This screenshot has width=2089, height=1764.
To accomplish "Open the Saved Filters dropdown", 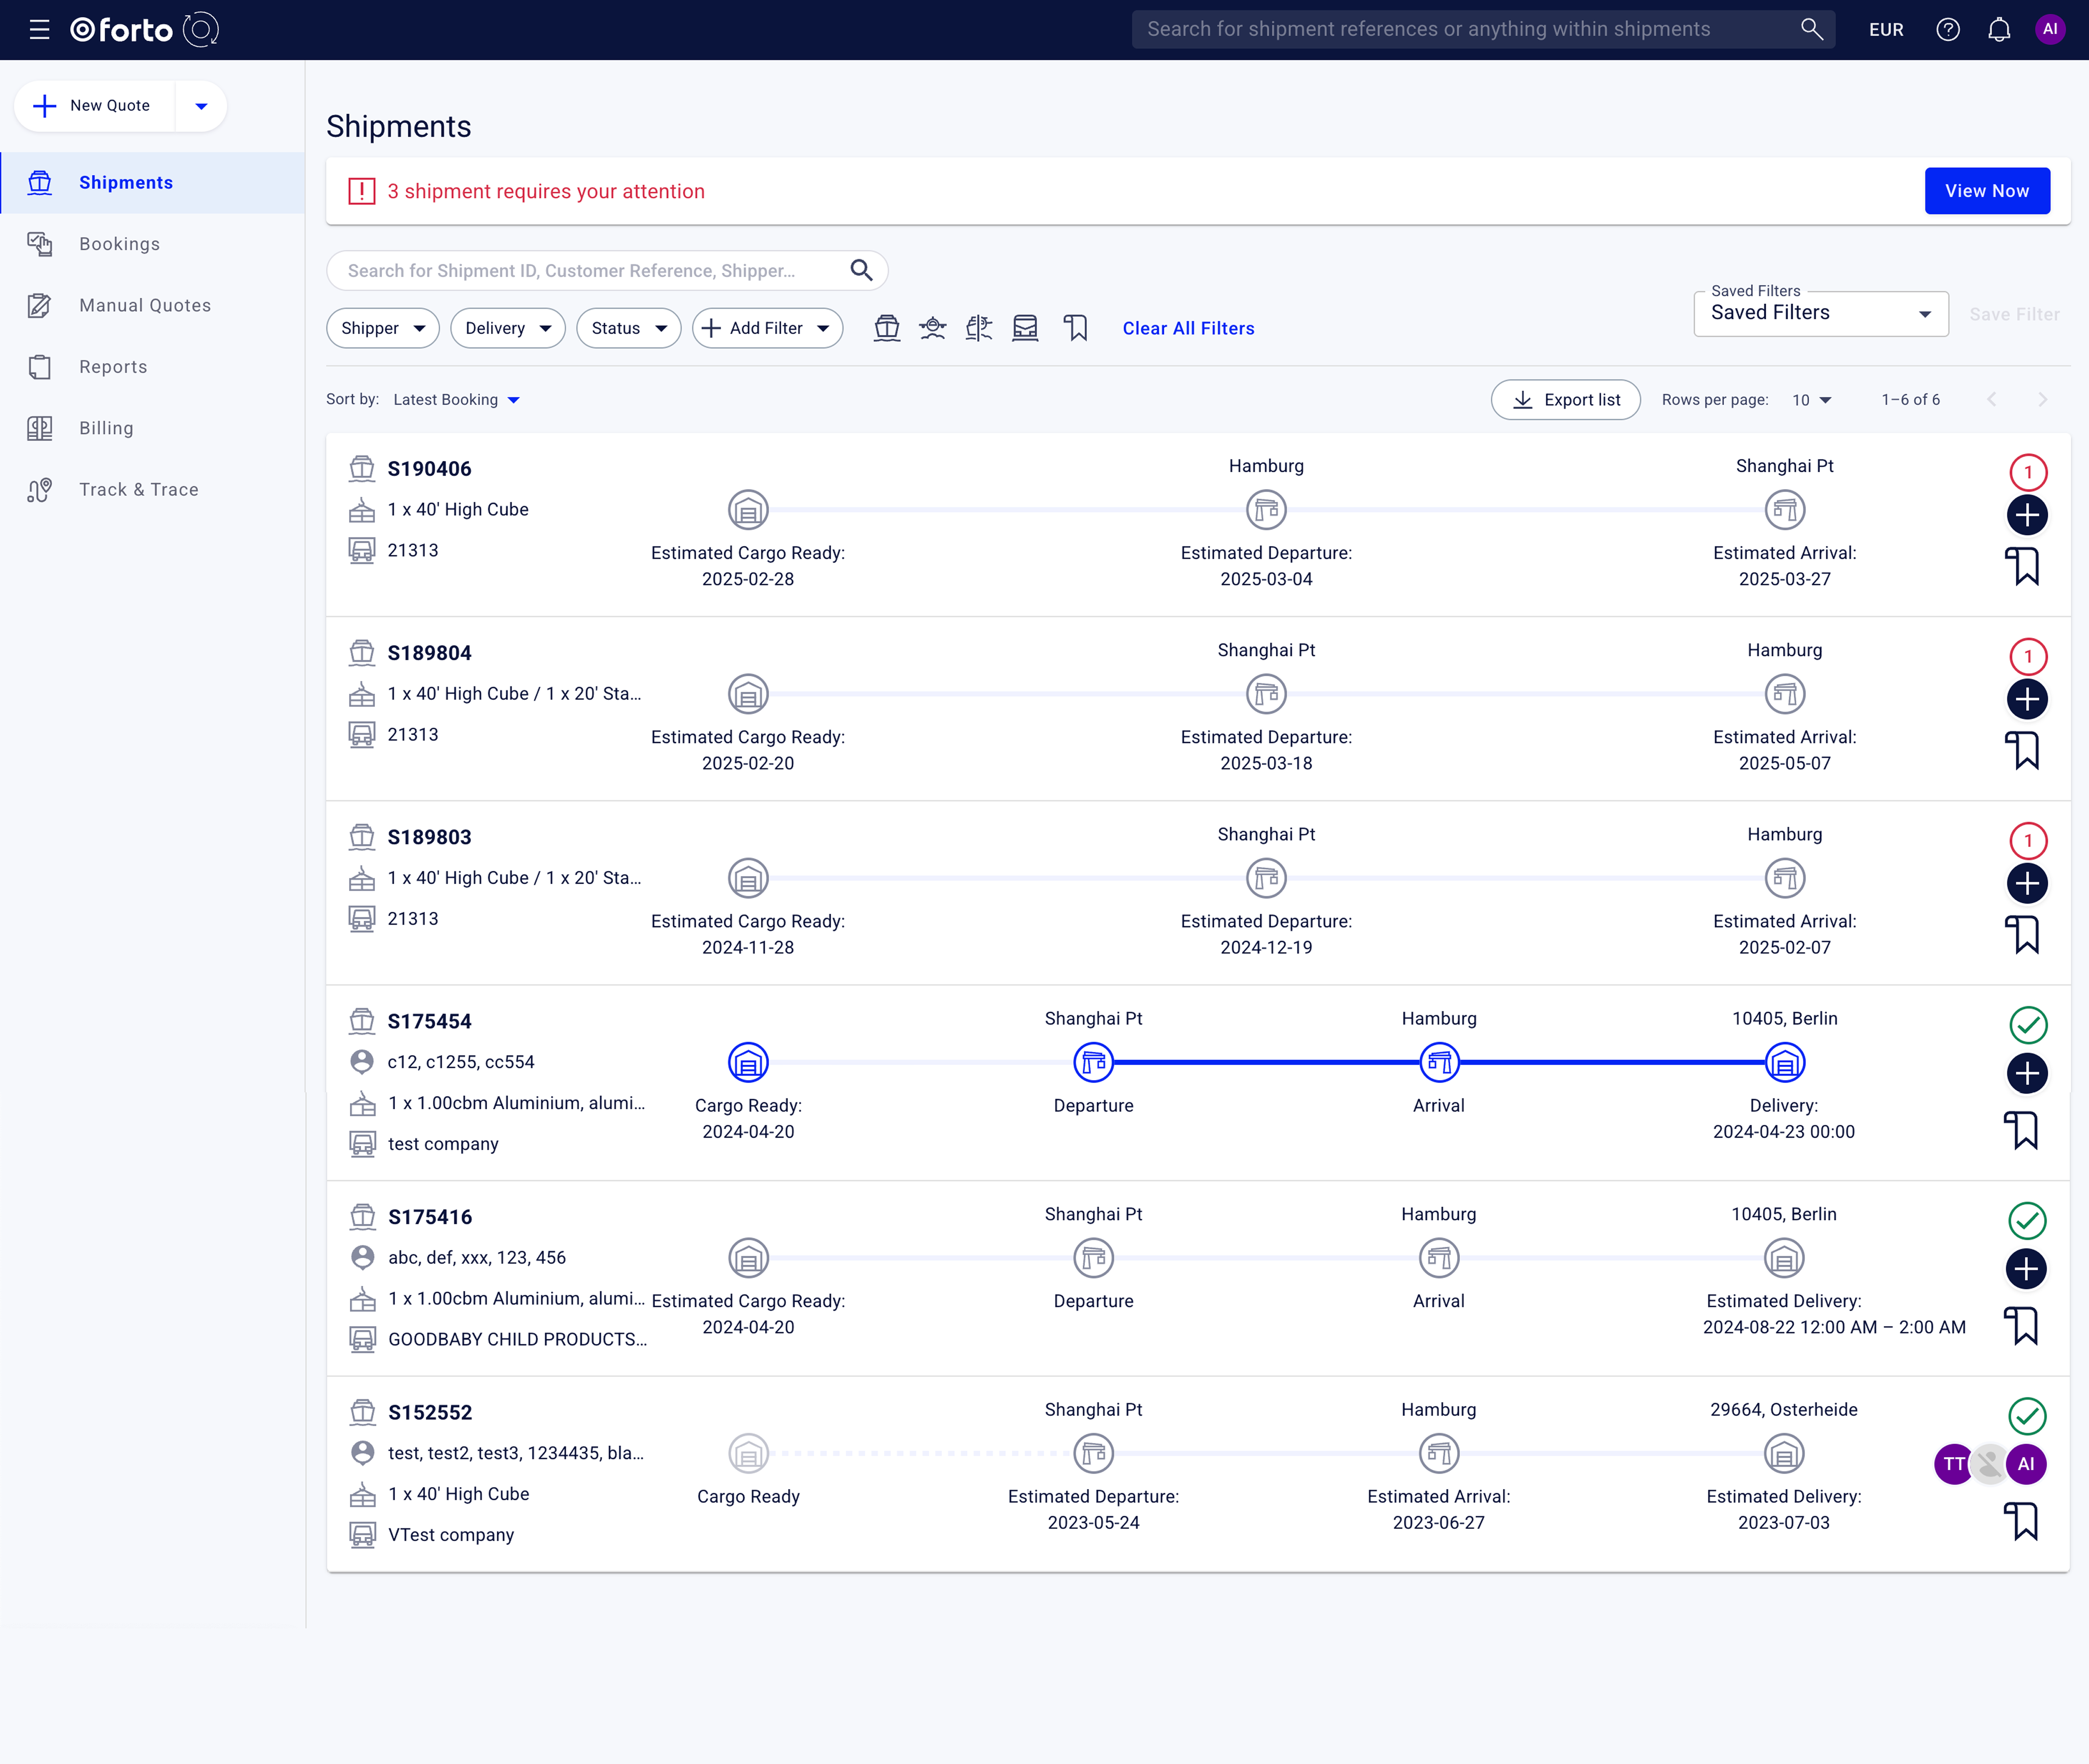I will point(1820,314).
